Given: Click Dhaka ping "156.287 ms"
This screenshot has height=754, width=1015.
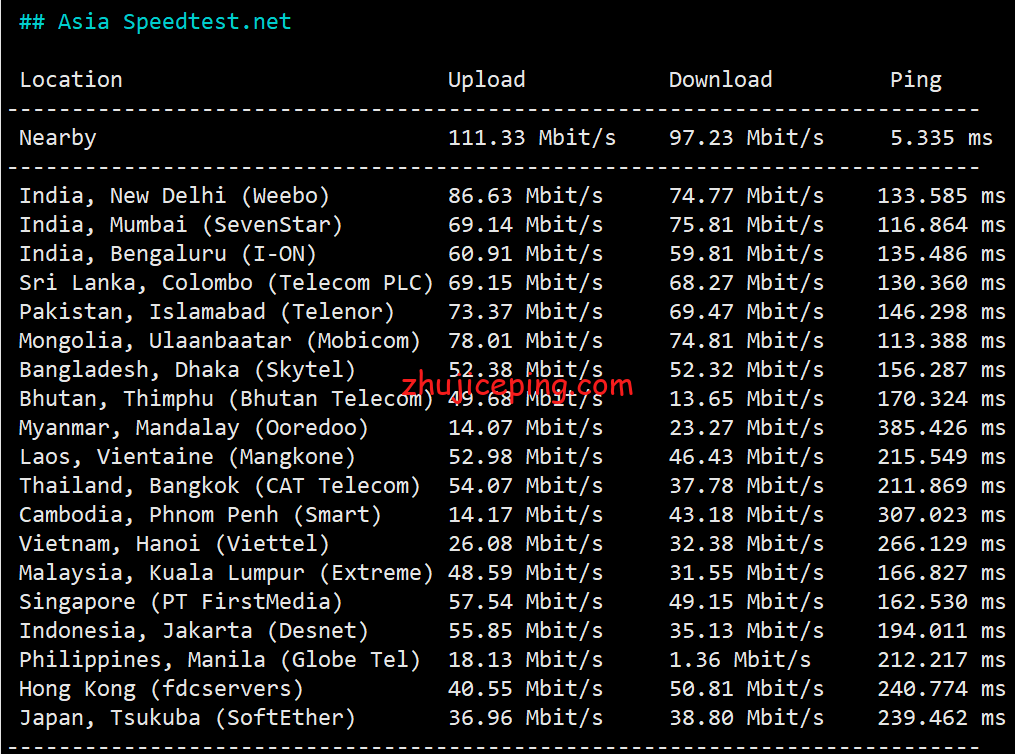Looking at the screenshot, I should tap(941, 370).
